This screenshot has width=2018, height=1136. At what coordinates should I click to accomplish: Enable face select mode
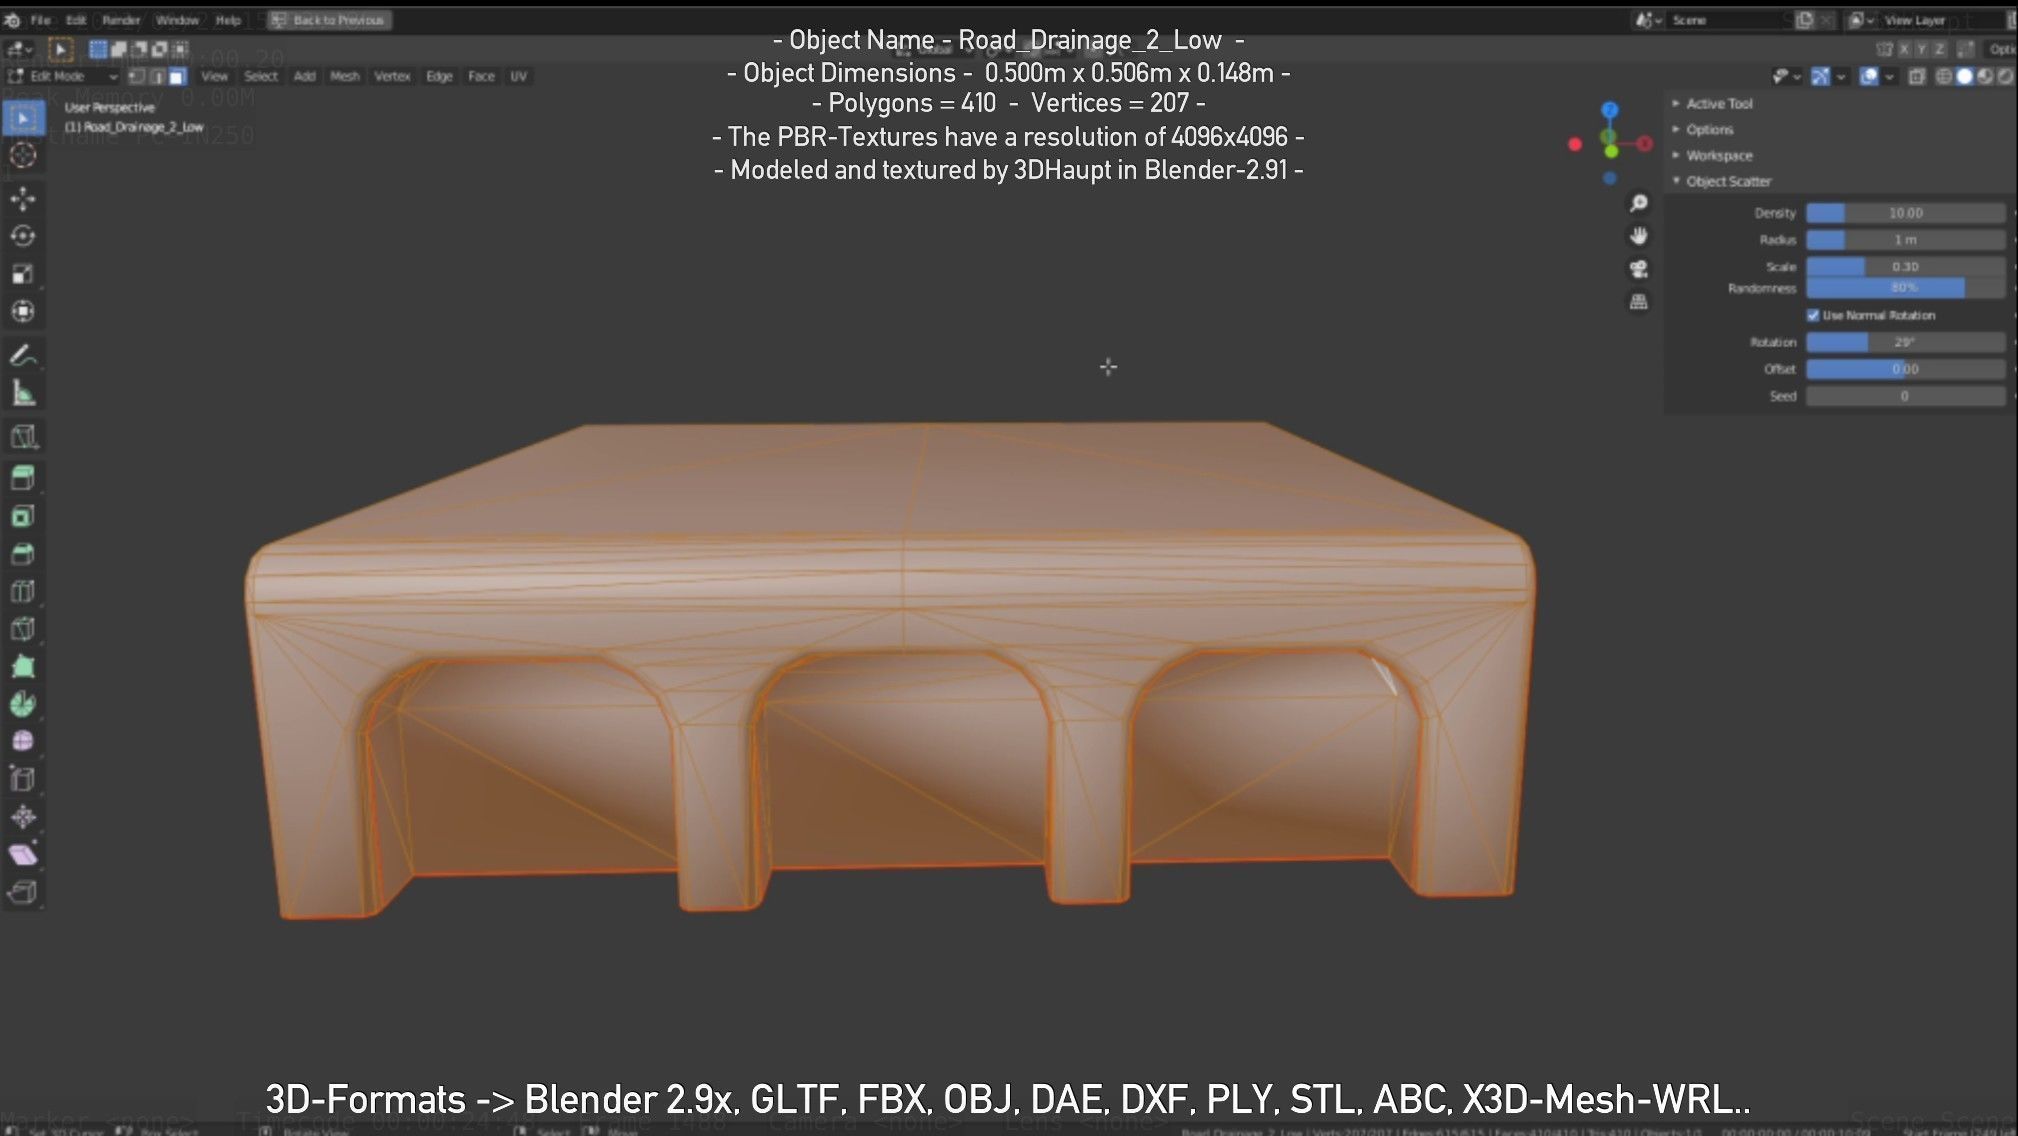pos(177,76)
